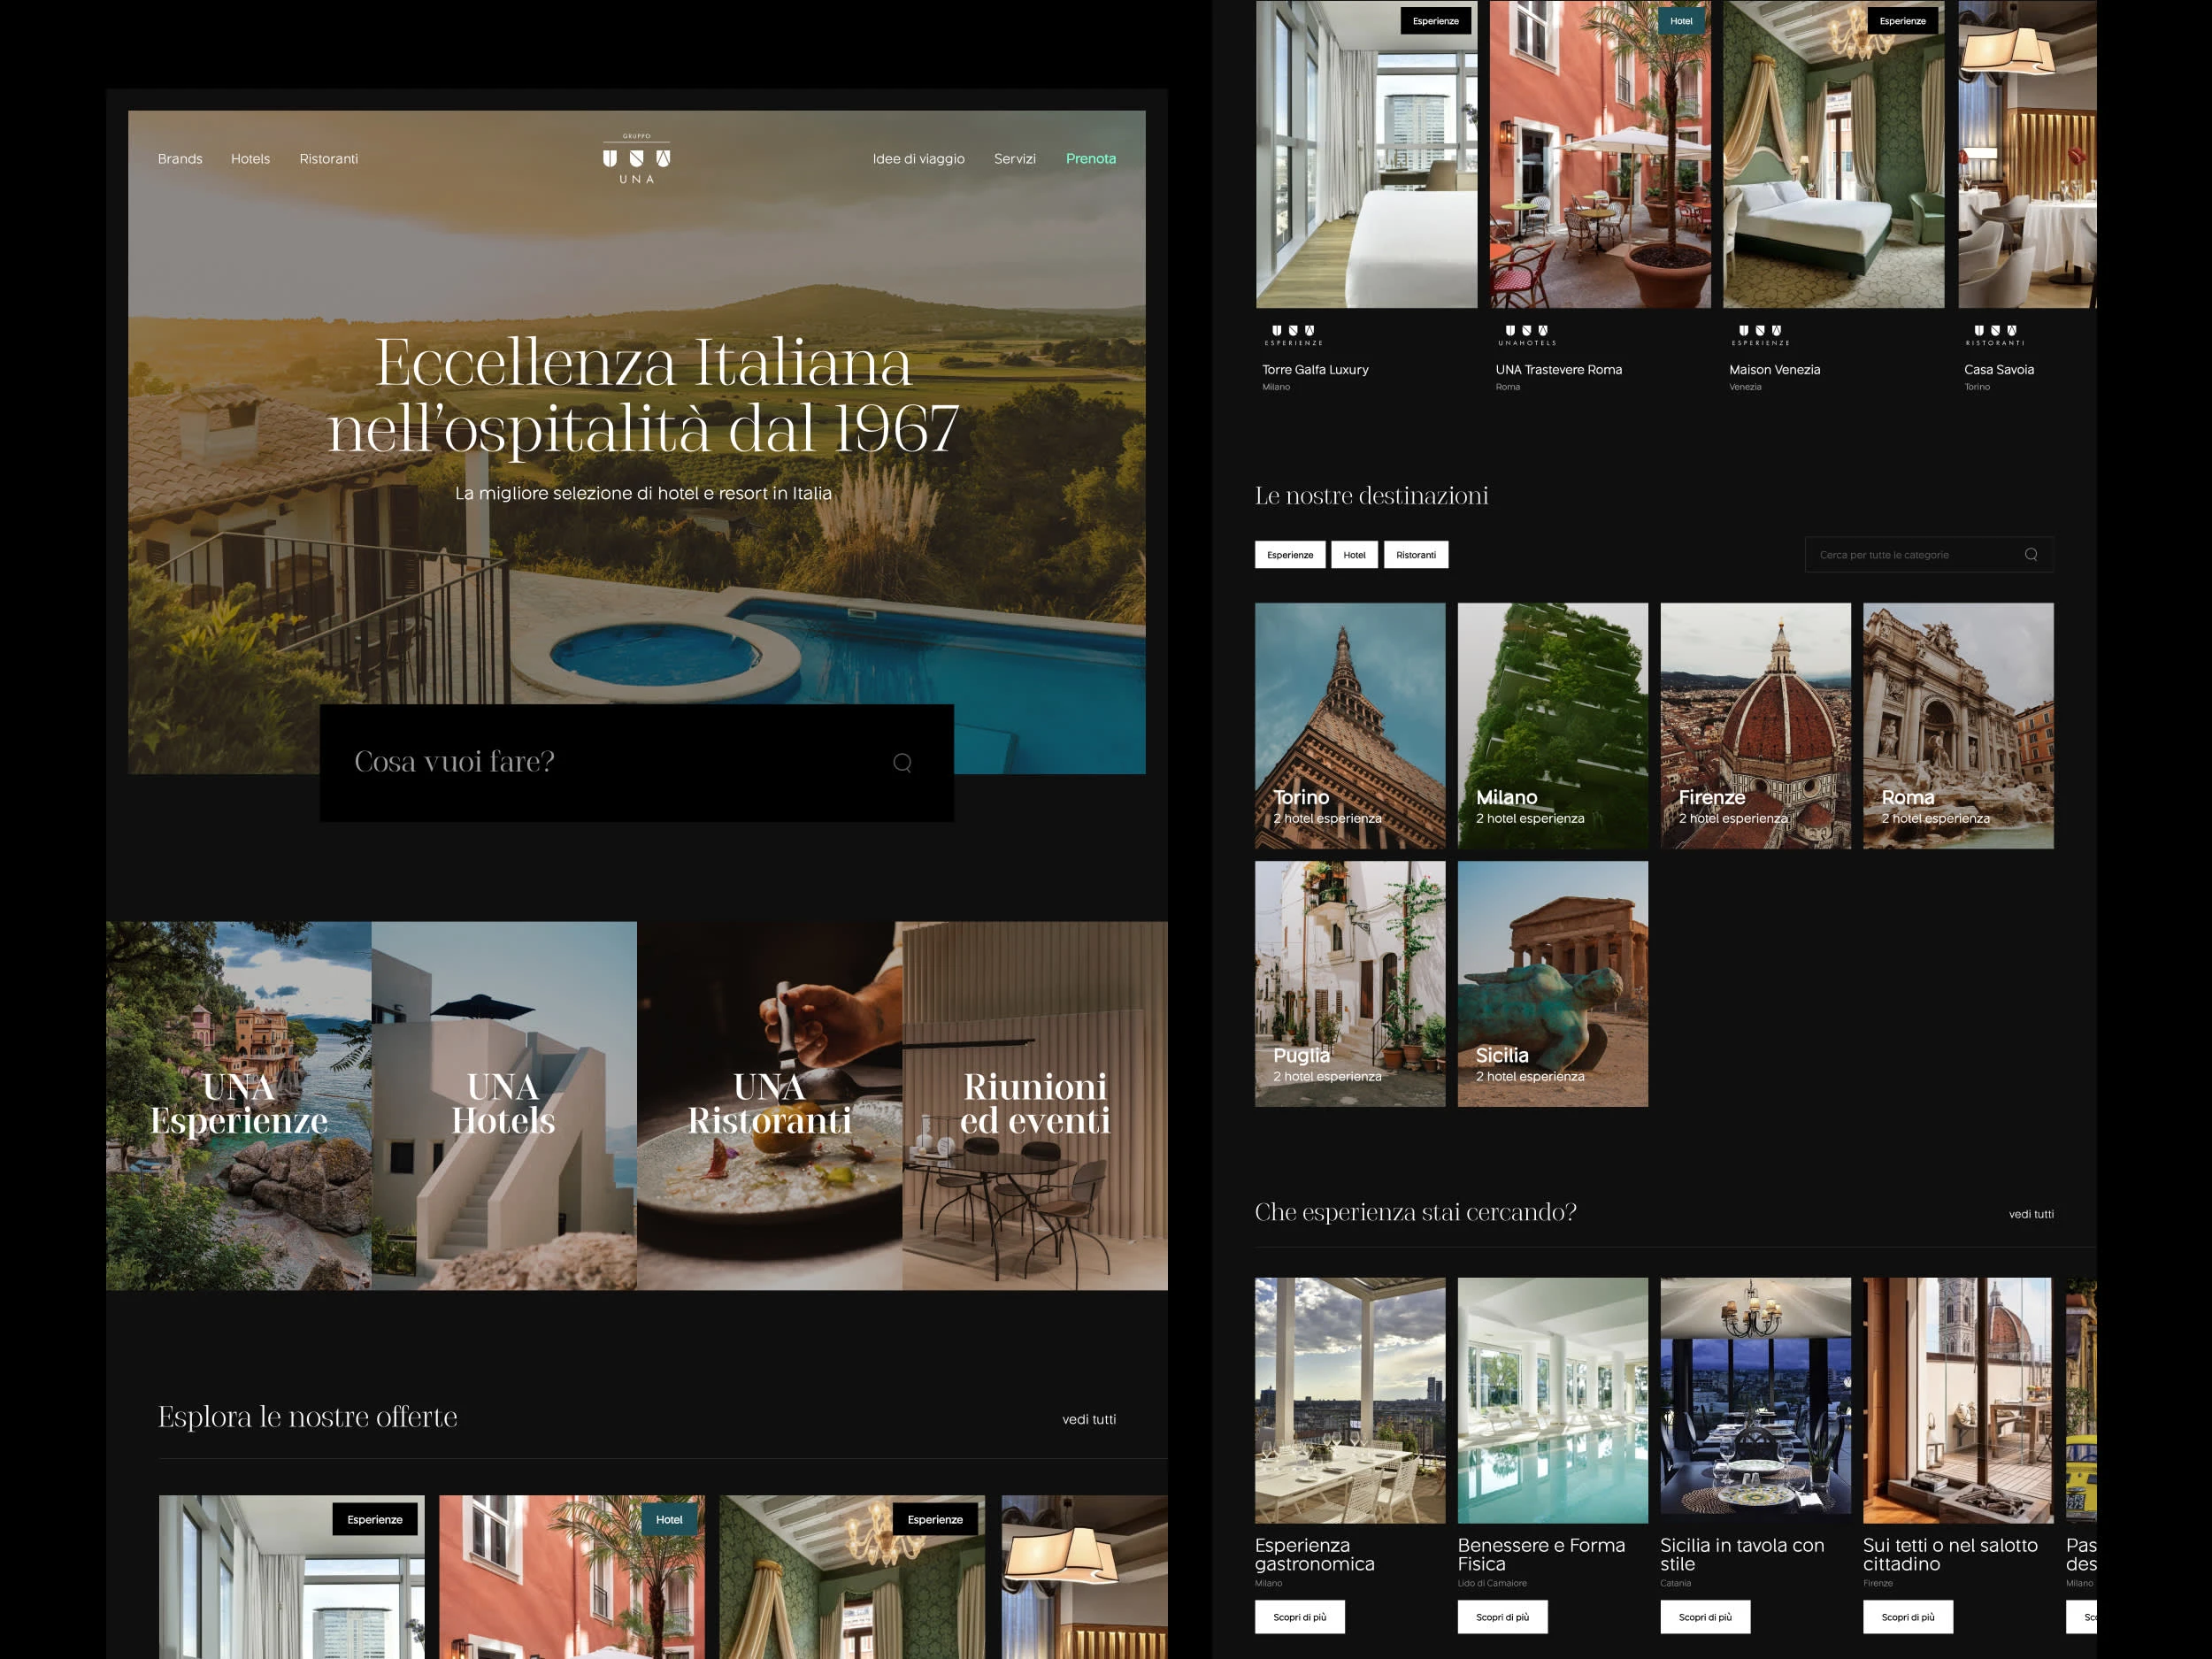Open Idee di viaggio menu item
2212x1659 pixels.
coord(918,159)
